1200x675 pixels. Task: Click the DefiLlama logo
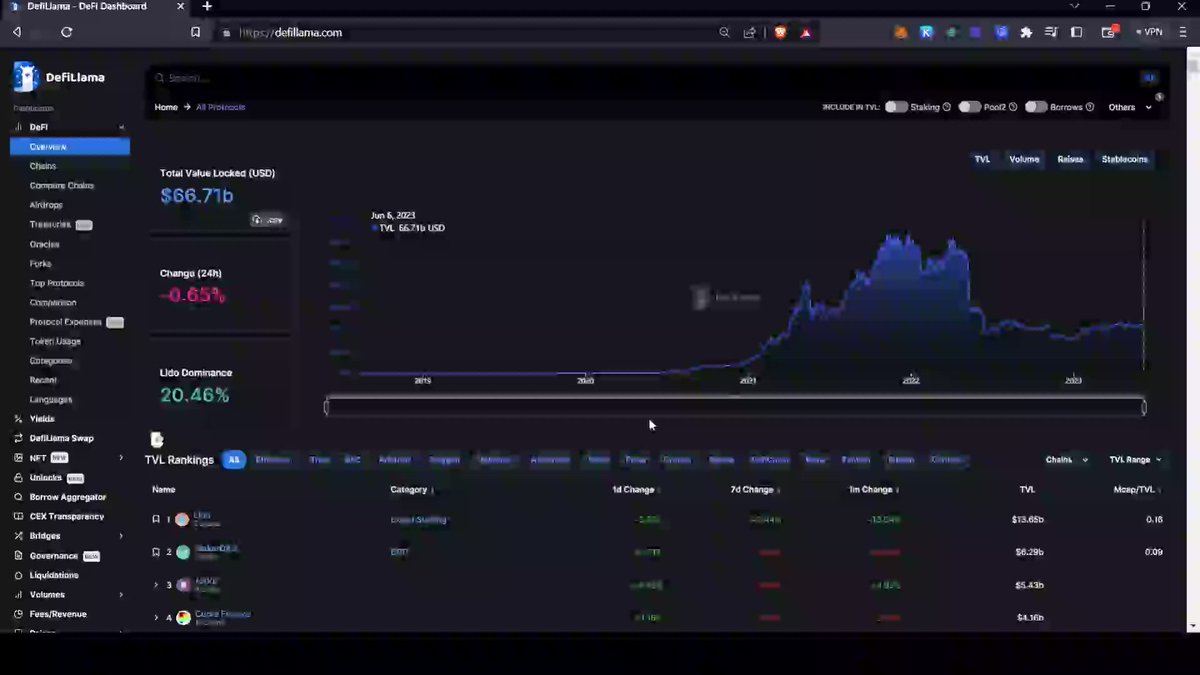(x=58, y=77)
